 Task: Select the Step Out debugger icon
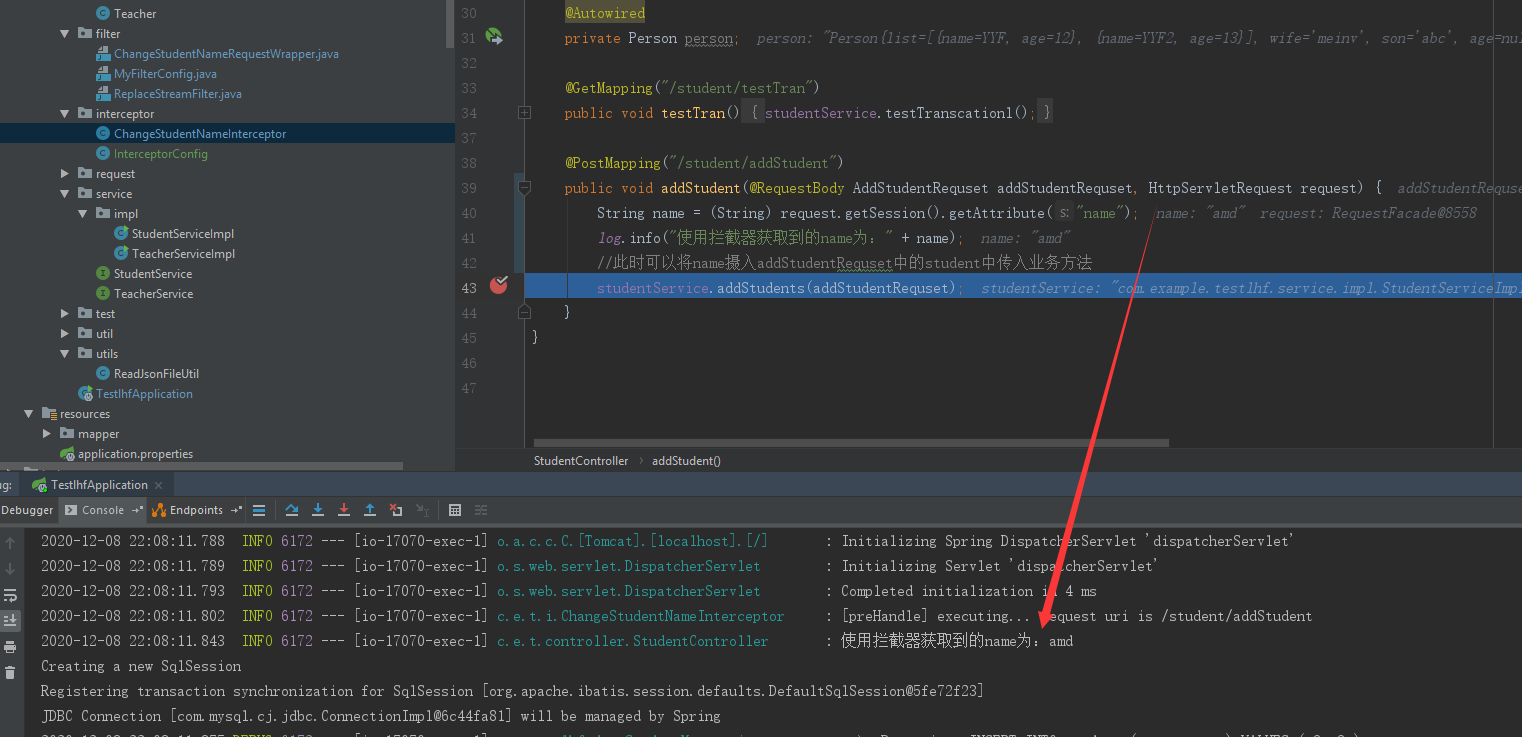[370, 512]
